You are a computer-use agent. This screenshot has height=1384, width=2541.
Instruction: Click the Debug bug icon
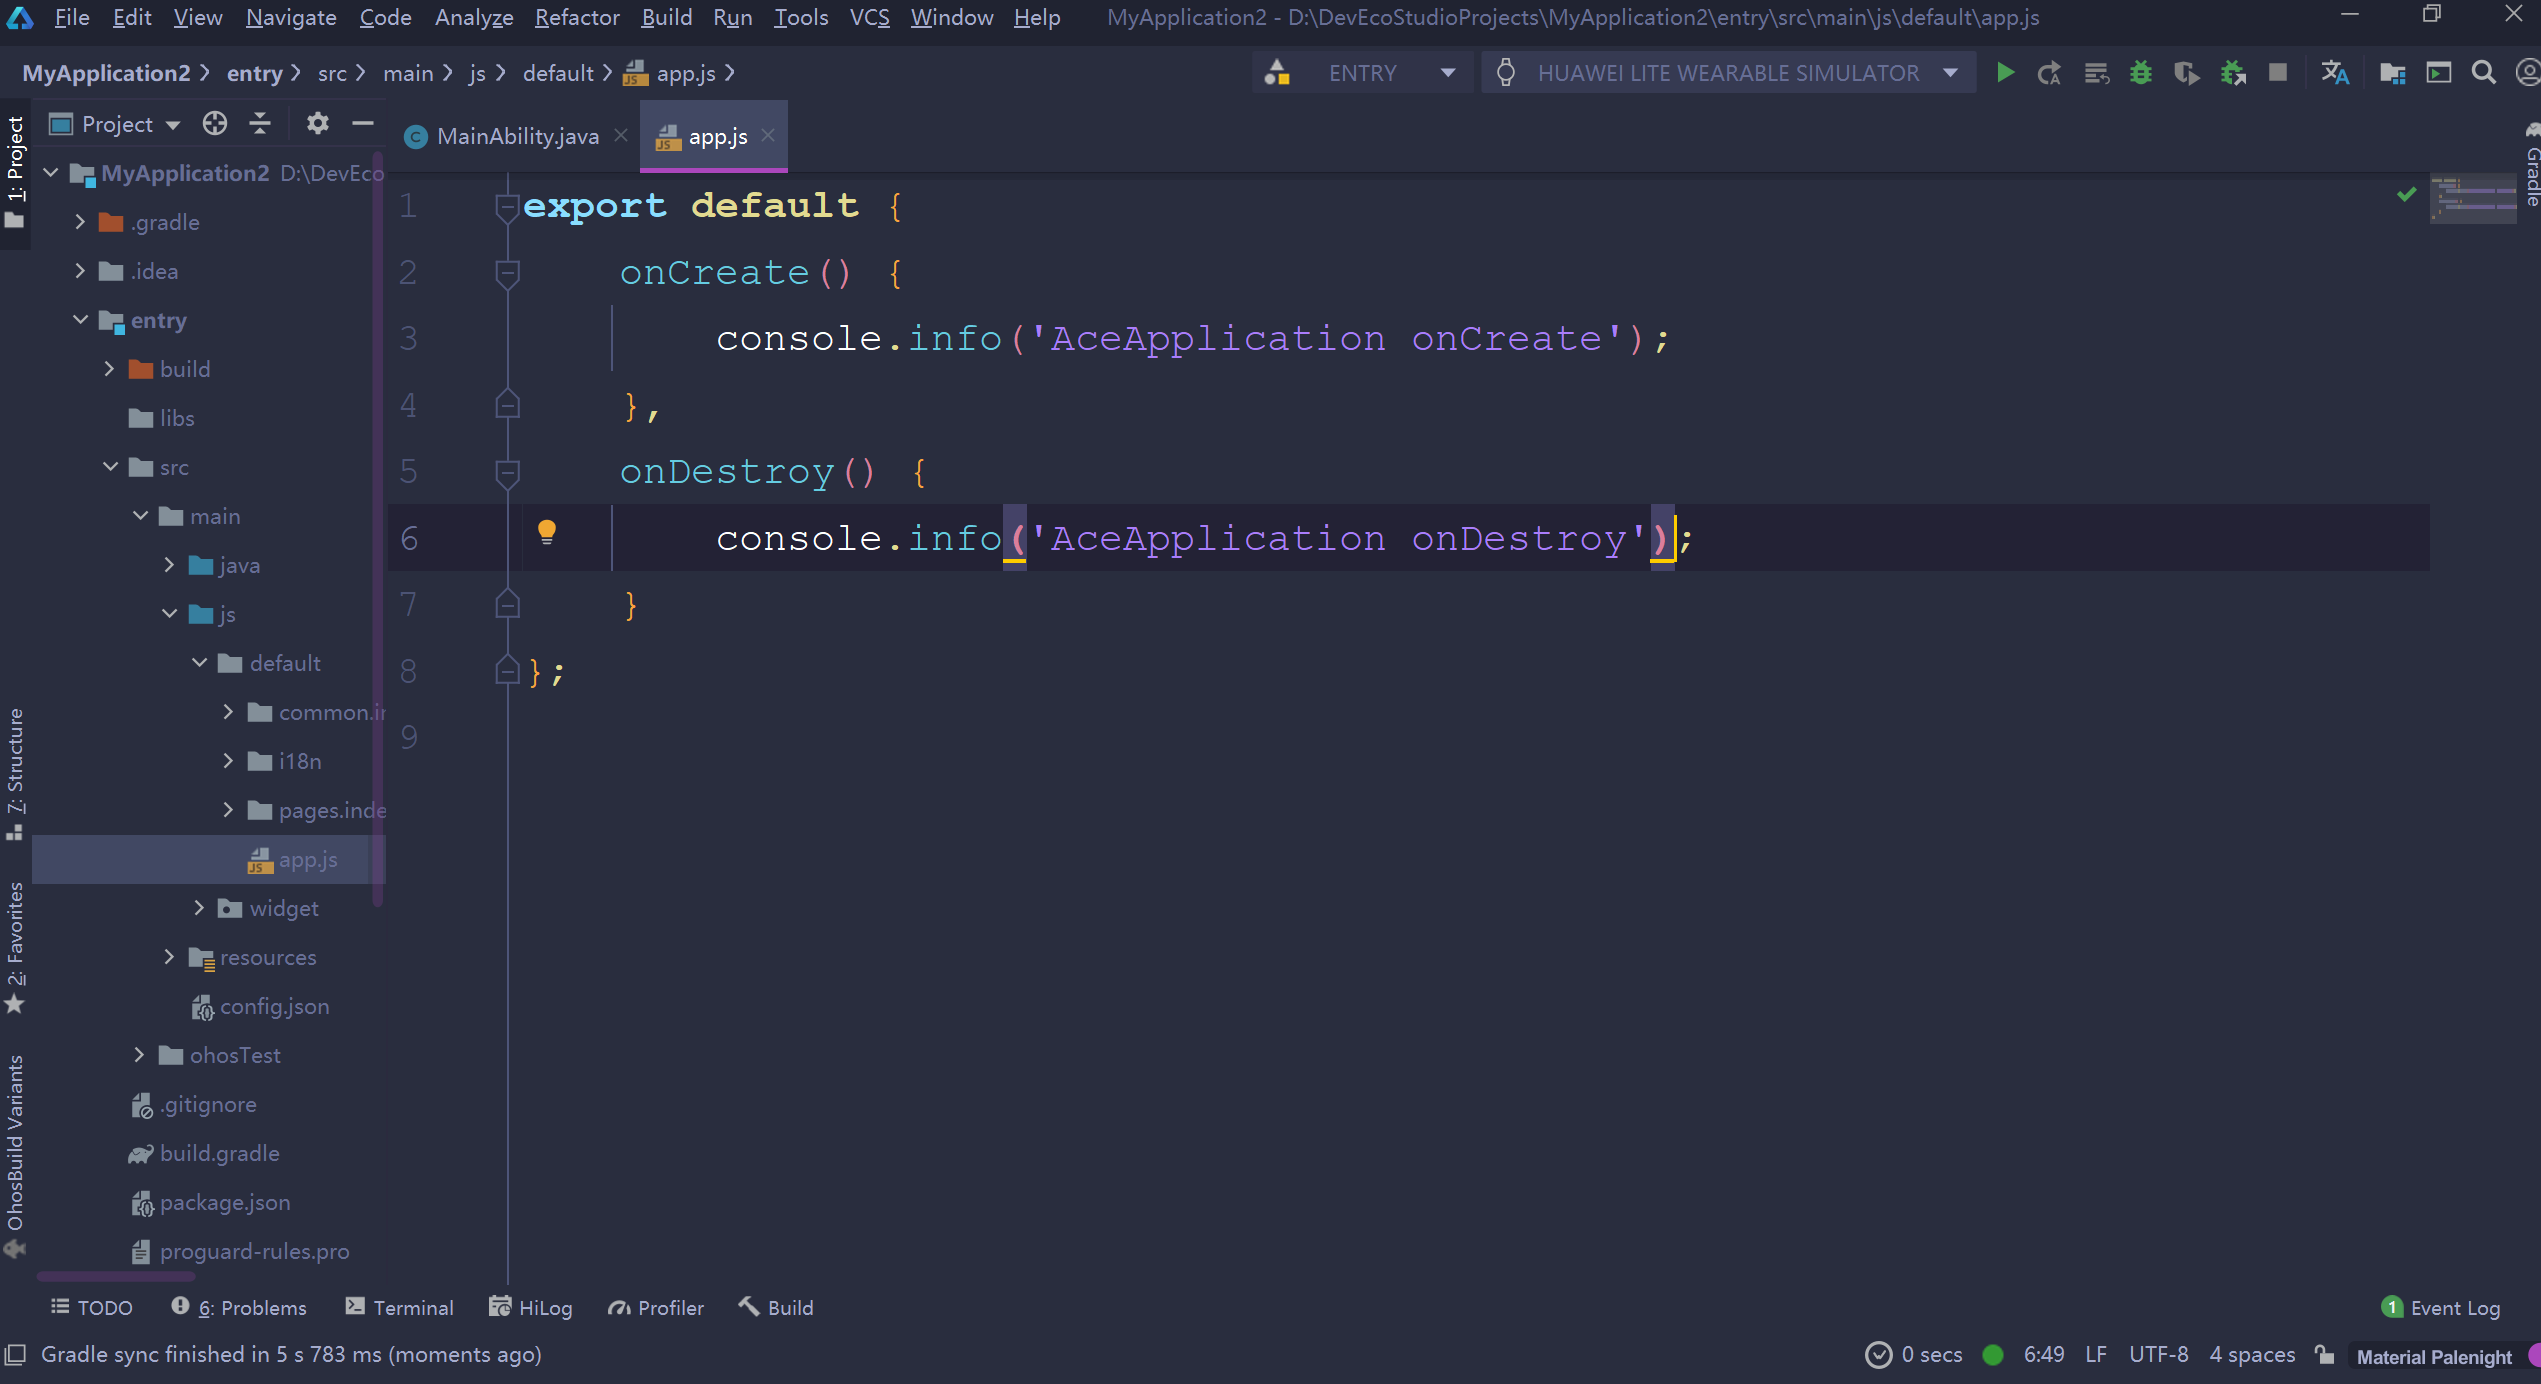click(2140, 73)
